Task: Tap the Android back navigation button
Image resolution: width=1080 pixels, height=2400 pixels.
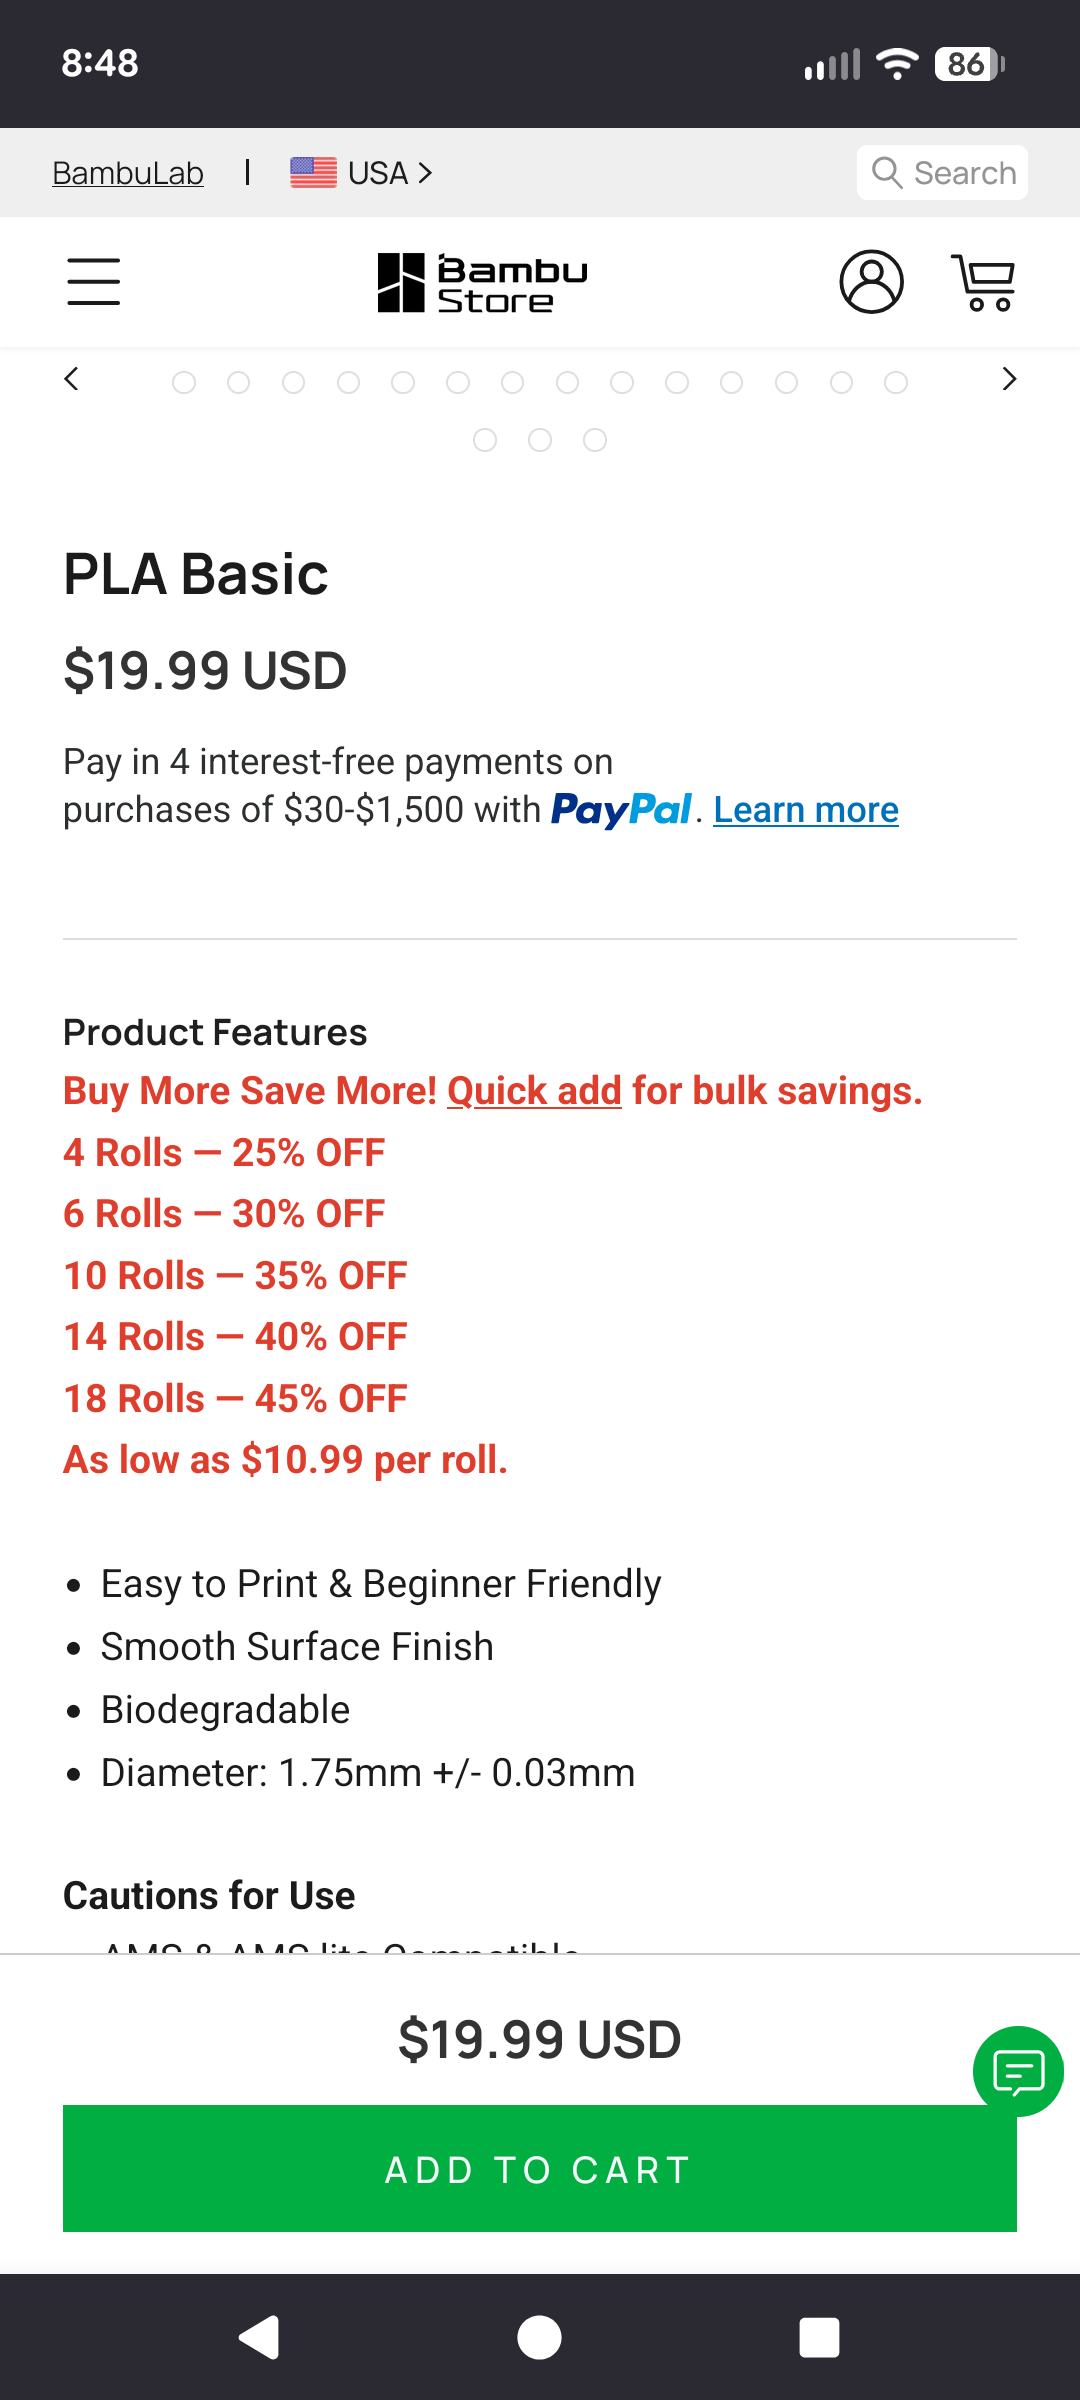Action: [260, 2337]
